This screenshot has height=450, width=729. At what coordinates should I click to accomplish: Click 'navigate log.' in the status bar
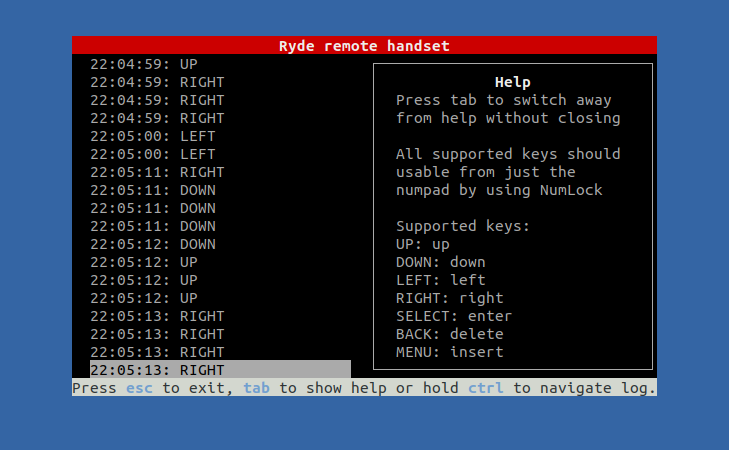[598, 388]
